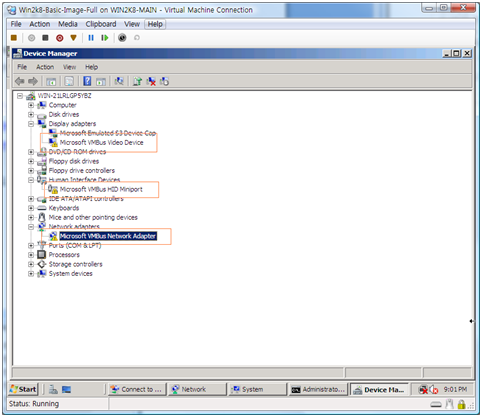Viewport: 482px width, 417px height.
Task: Expand the Storage controllers node
Action: [x=31, y=264]
